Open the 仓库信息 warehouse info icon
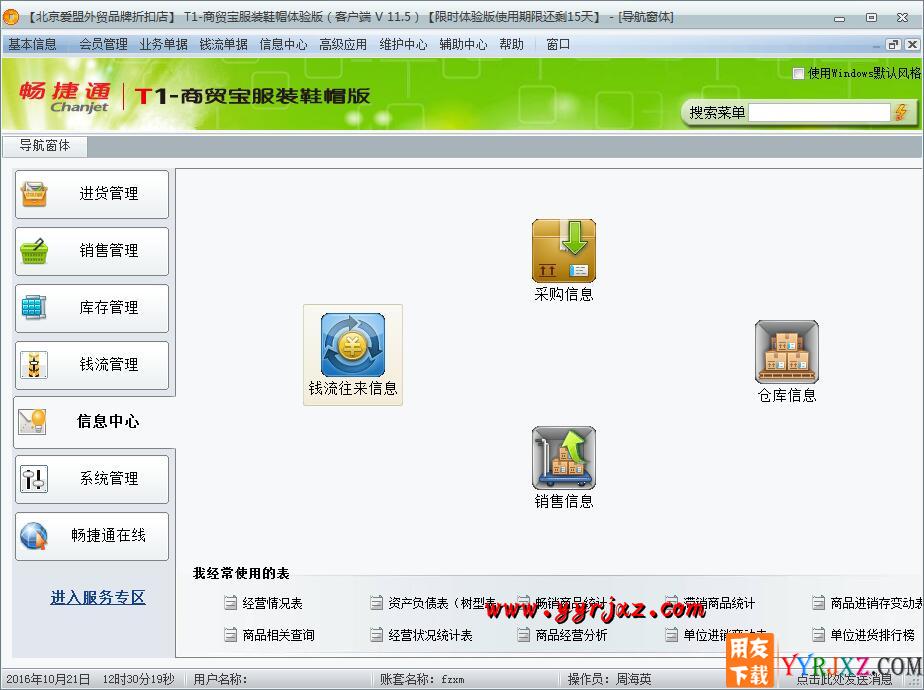The height and width of the screenshot is (690, 924). point(786,352)
